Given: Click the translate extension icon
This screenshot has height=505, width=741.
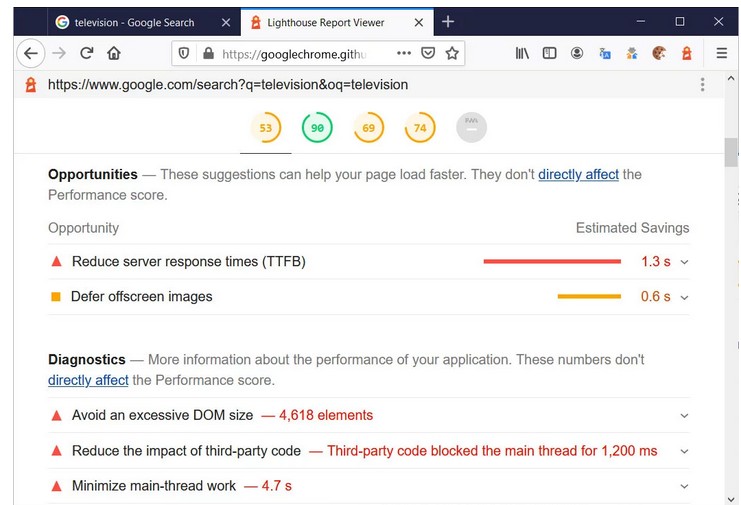Looking at the screenshot, I should pyautogui.click(x=605, y=53).
